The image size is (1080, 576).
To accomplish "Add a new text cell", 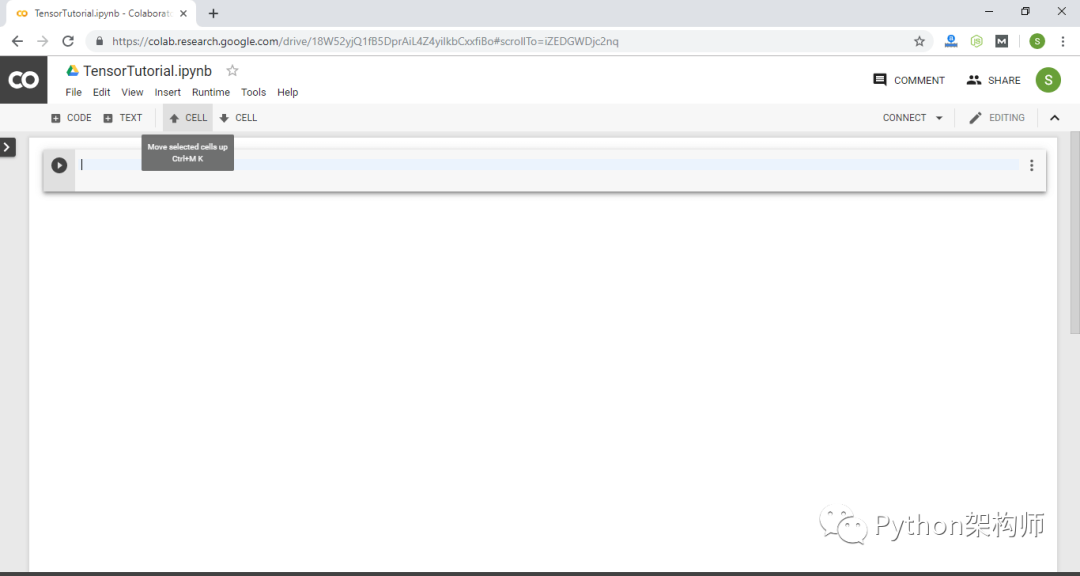I will pyautogui.click(x=123, y=118).
